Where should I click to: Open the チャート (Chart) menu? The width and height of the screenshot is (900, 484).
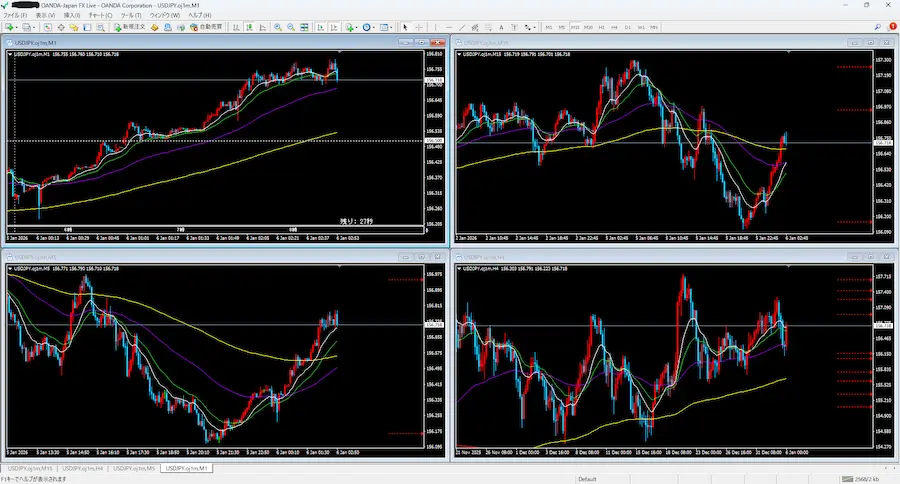pos(99,17)
